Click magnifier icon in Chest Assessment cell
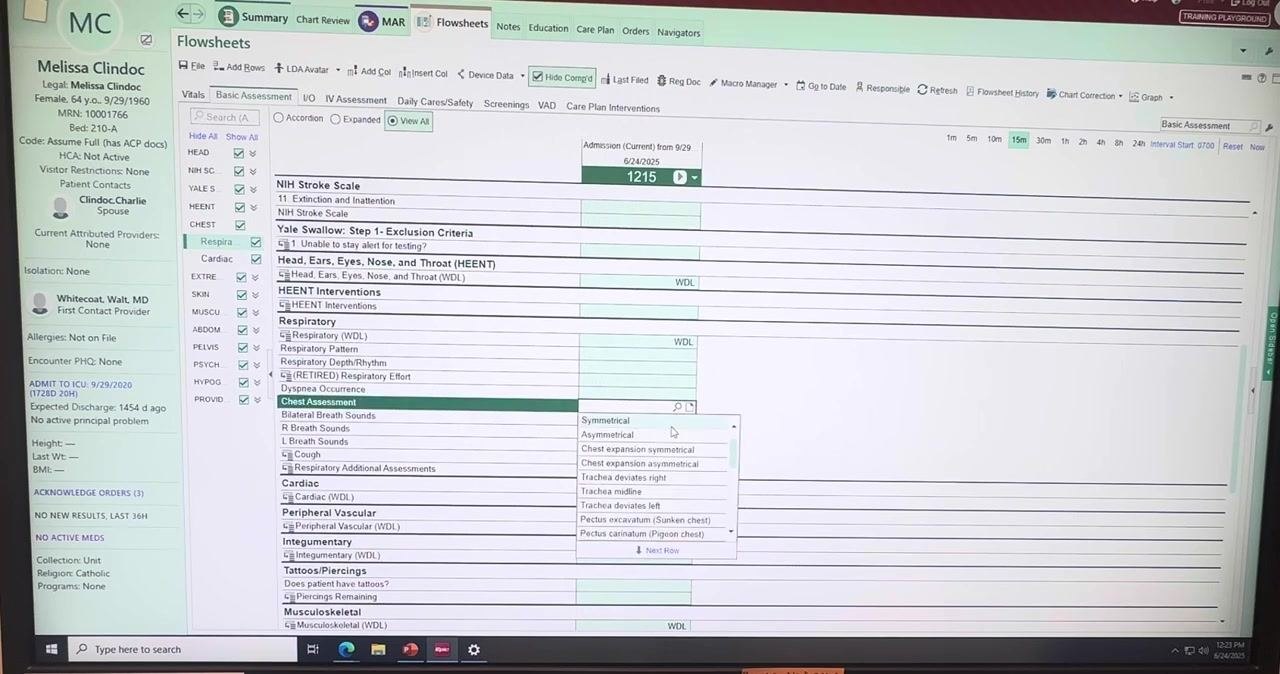The width and height of the screenshot is (1280, 674). click(677, 407)
